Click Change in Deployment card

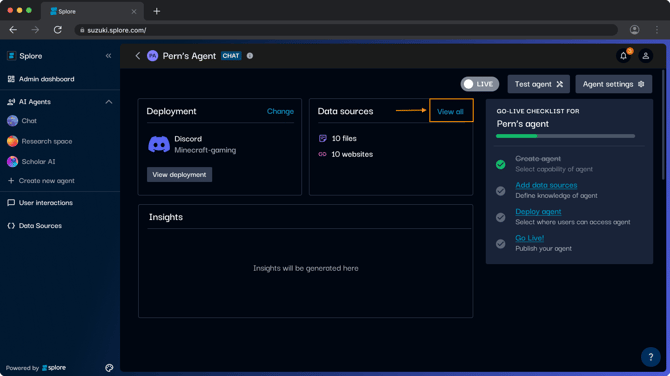click(x=280, y=111)
